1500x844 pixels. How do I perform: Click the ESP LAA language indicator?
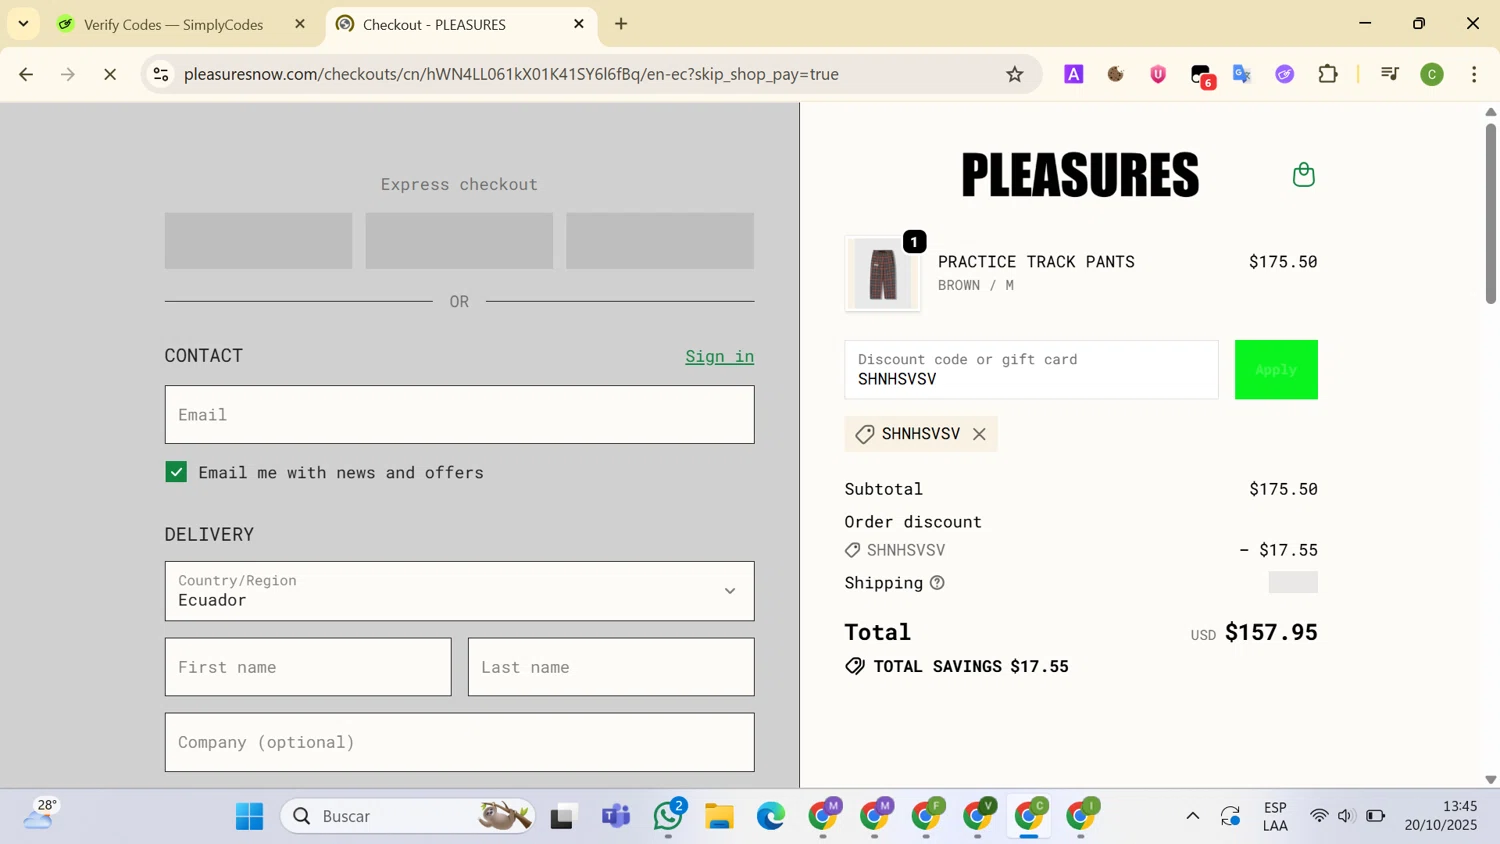[x=1275, y=817]
